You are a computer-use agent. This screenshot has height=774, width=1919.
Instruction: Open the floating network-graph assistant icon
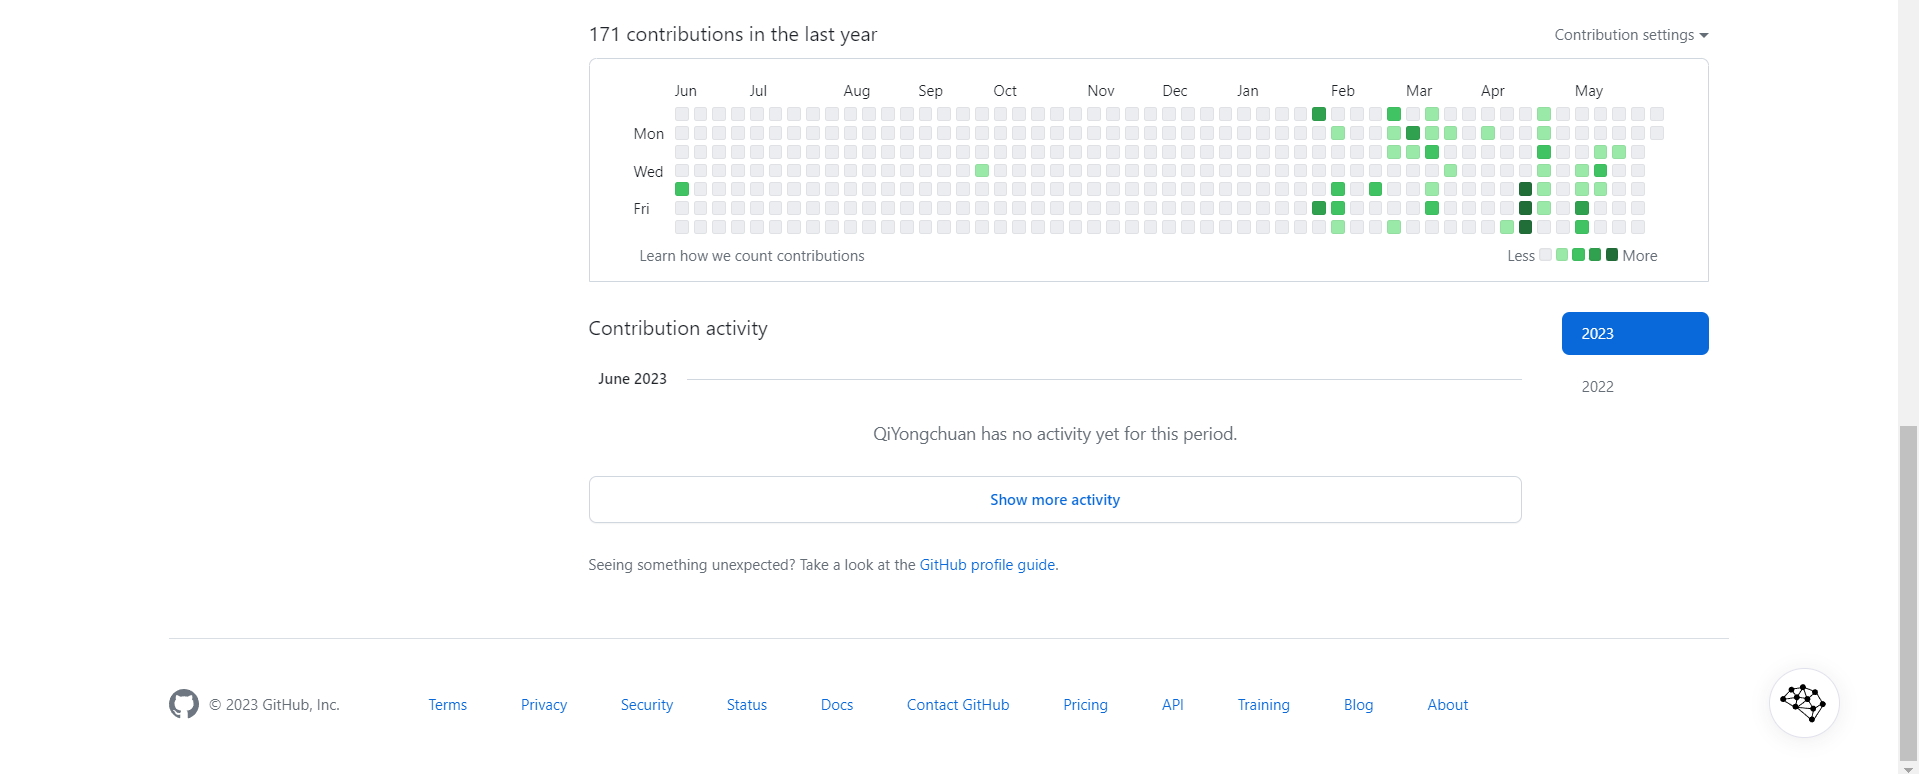(1804, 703)
